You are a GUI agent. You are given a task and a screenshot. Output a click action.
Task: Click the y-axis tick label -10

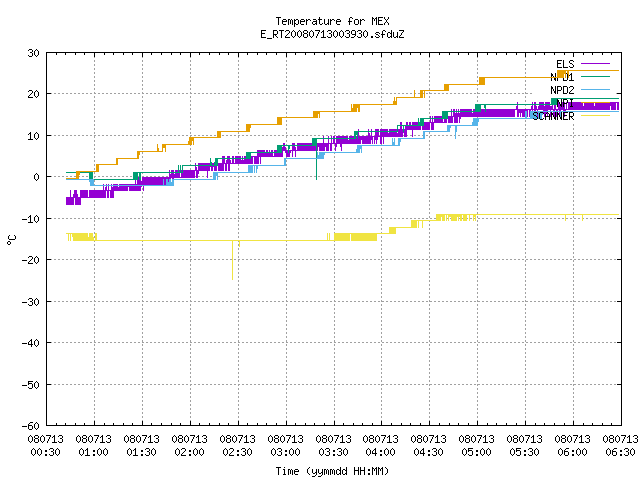click(31, 219)
